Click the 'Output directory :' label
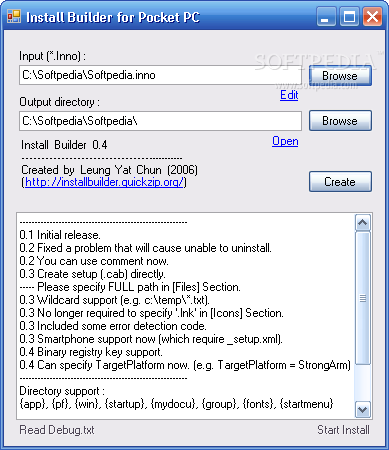 (59, 102)
